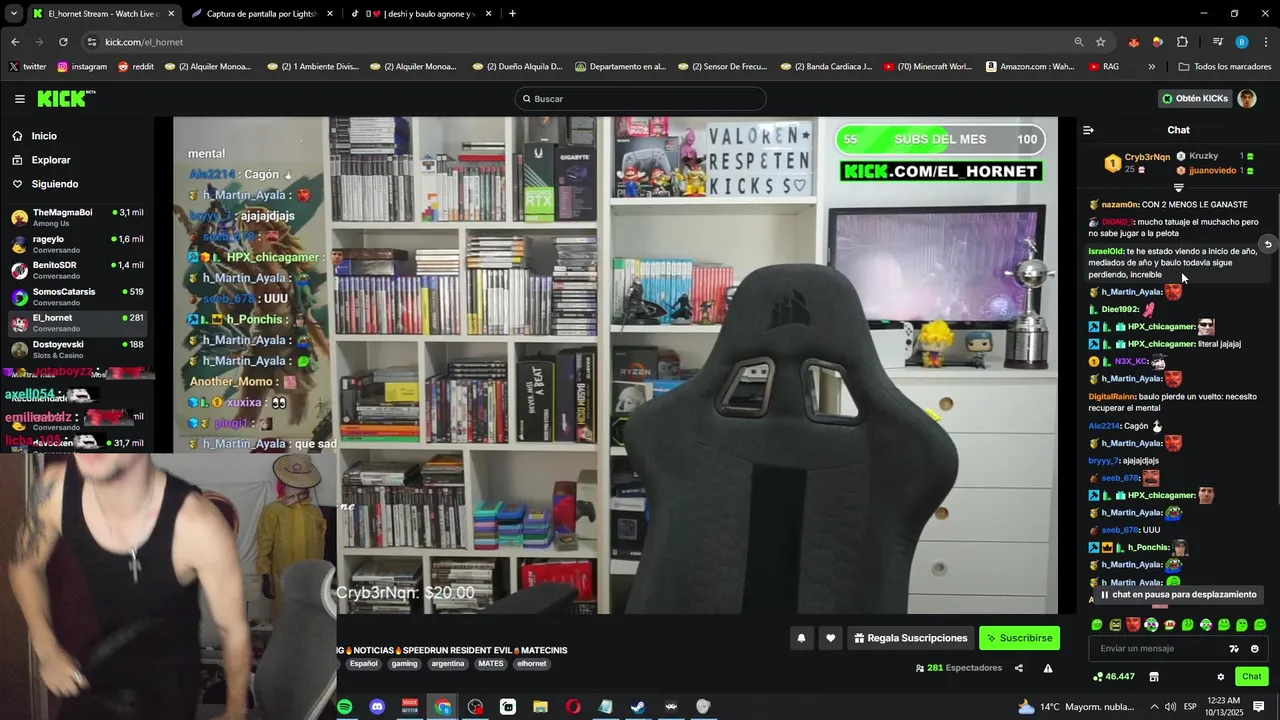Go to Inicio in the sidebar
This screenshot has width=1280, height=720.
click(44, 136)
